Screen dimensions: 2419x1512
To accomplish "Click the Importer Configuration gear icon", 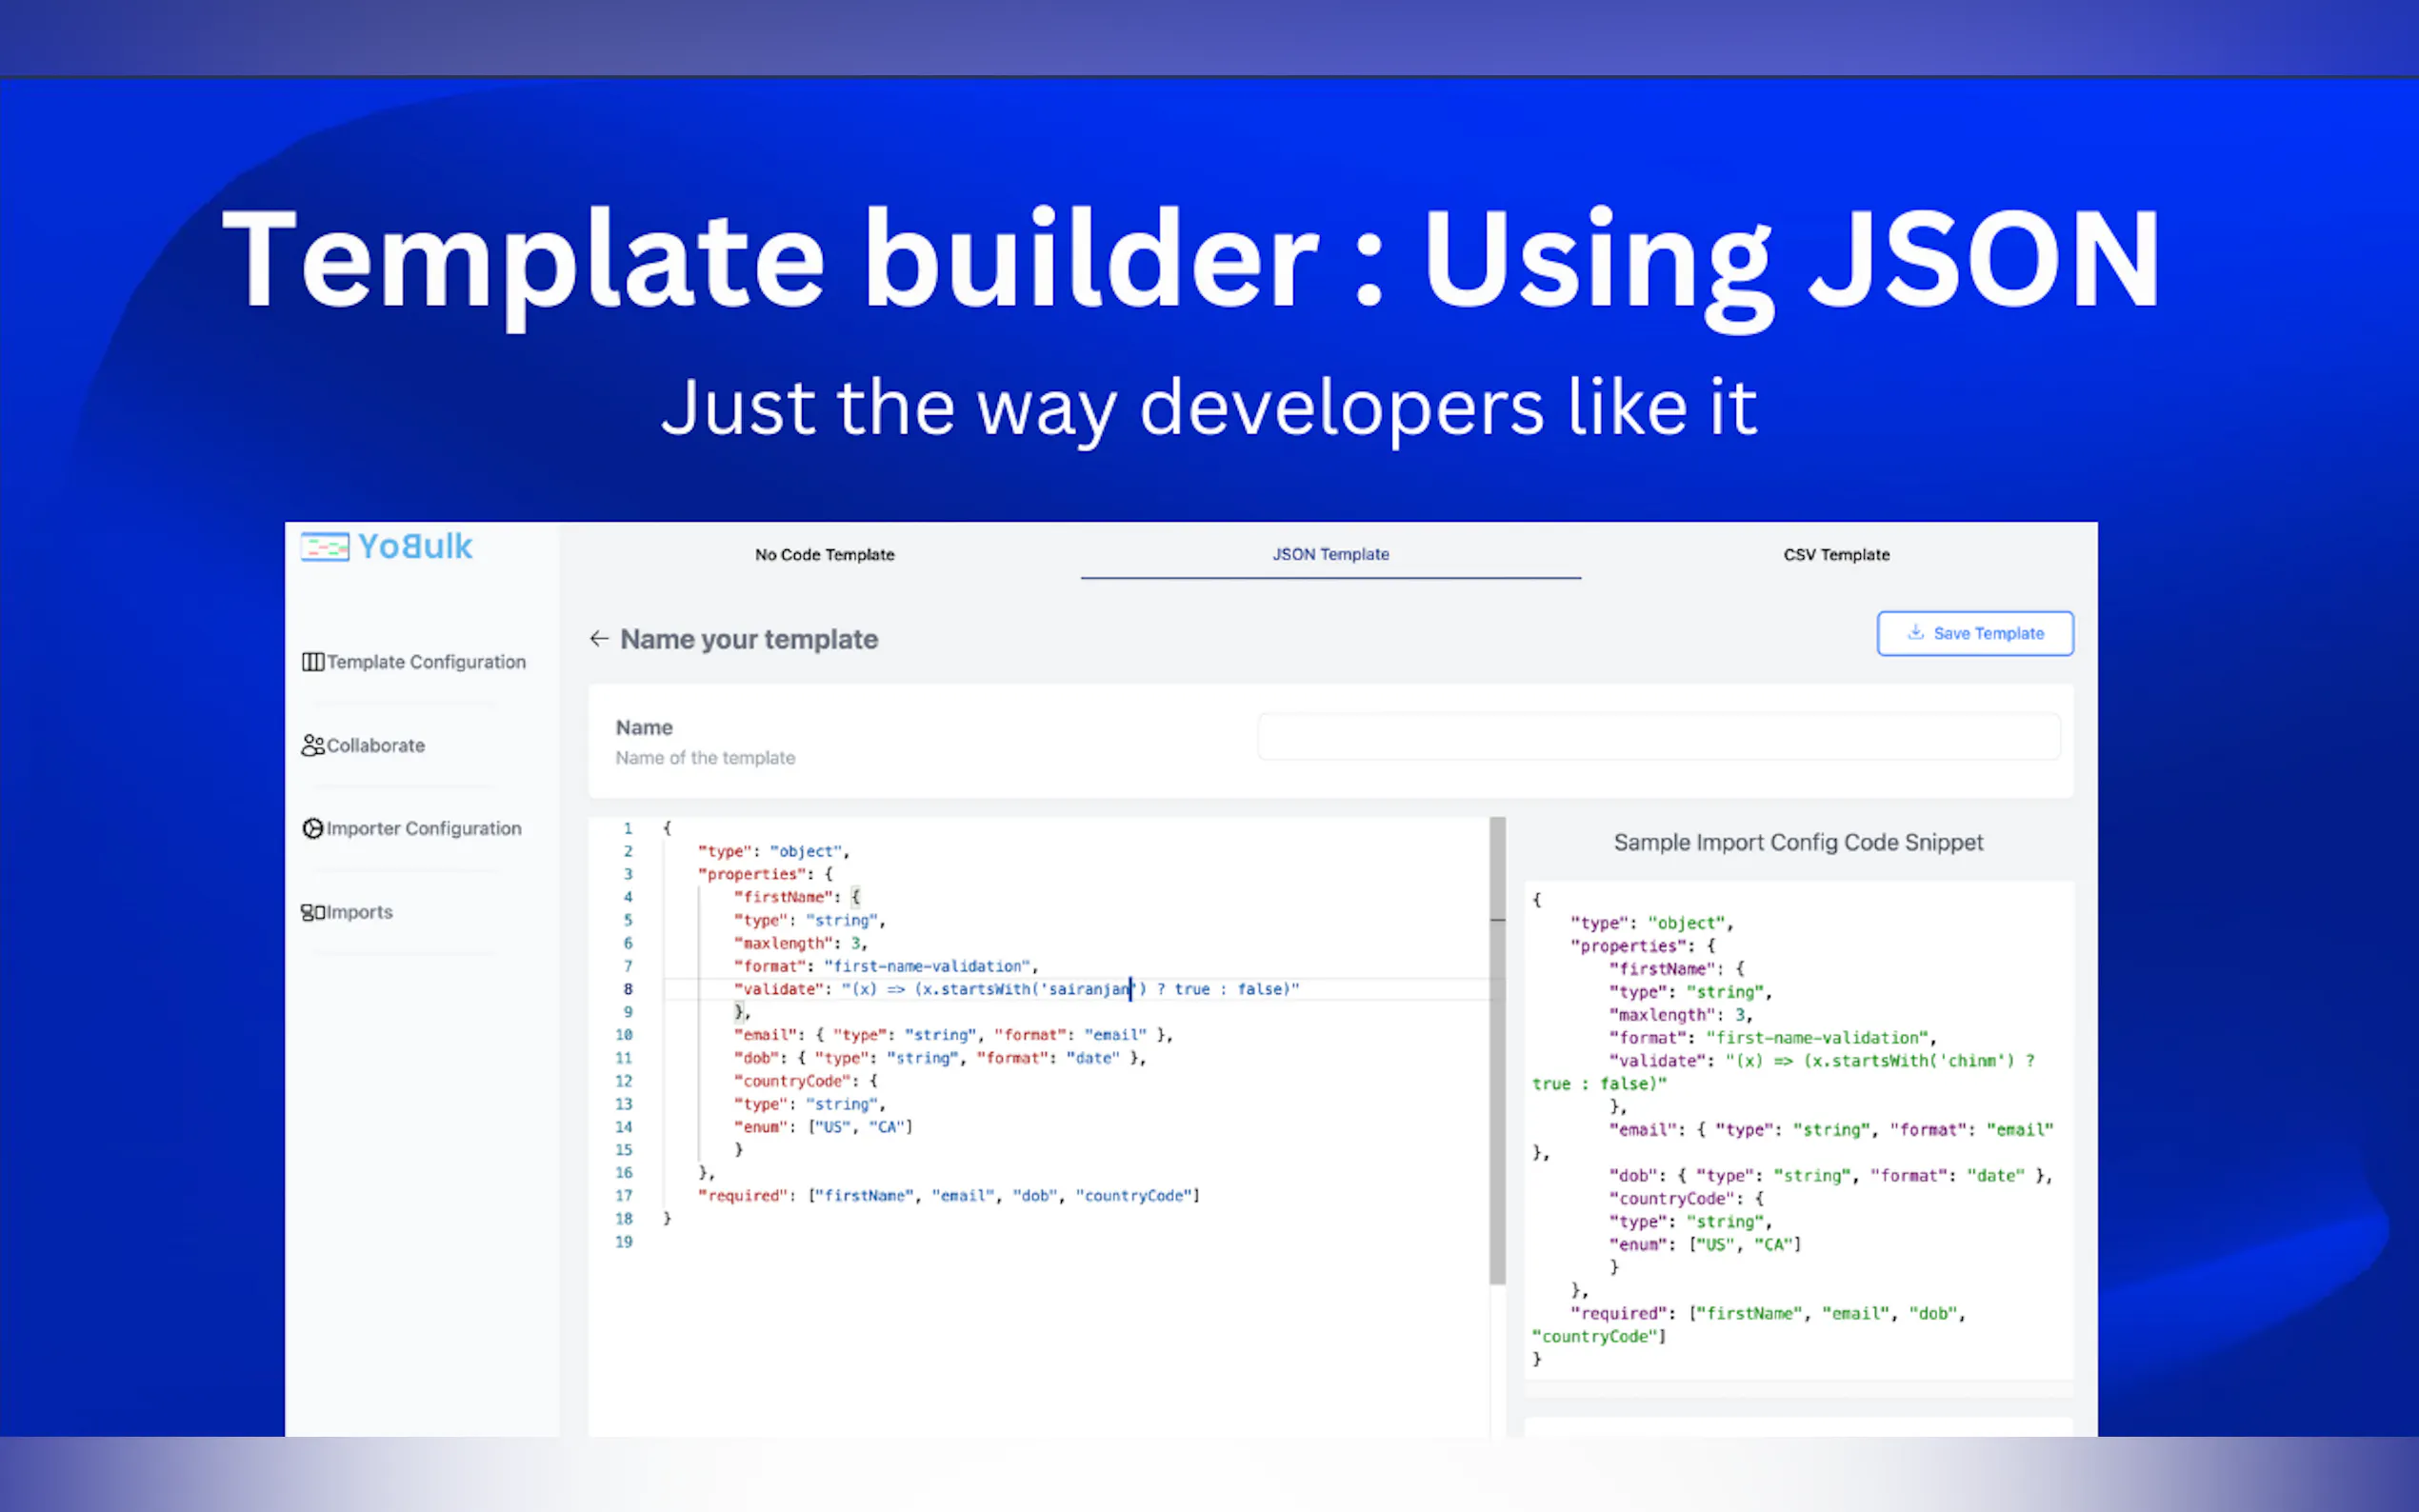I will [x=313, y=829].
